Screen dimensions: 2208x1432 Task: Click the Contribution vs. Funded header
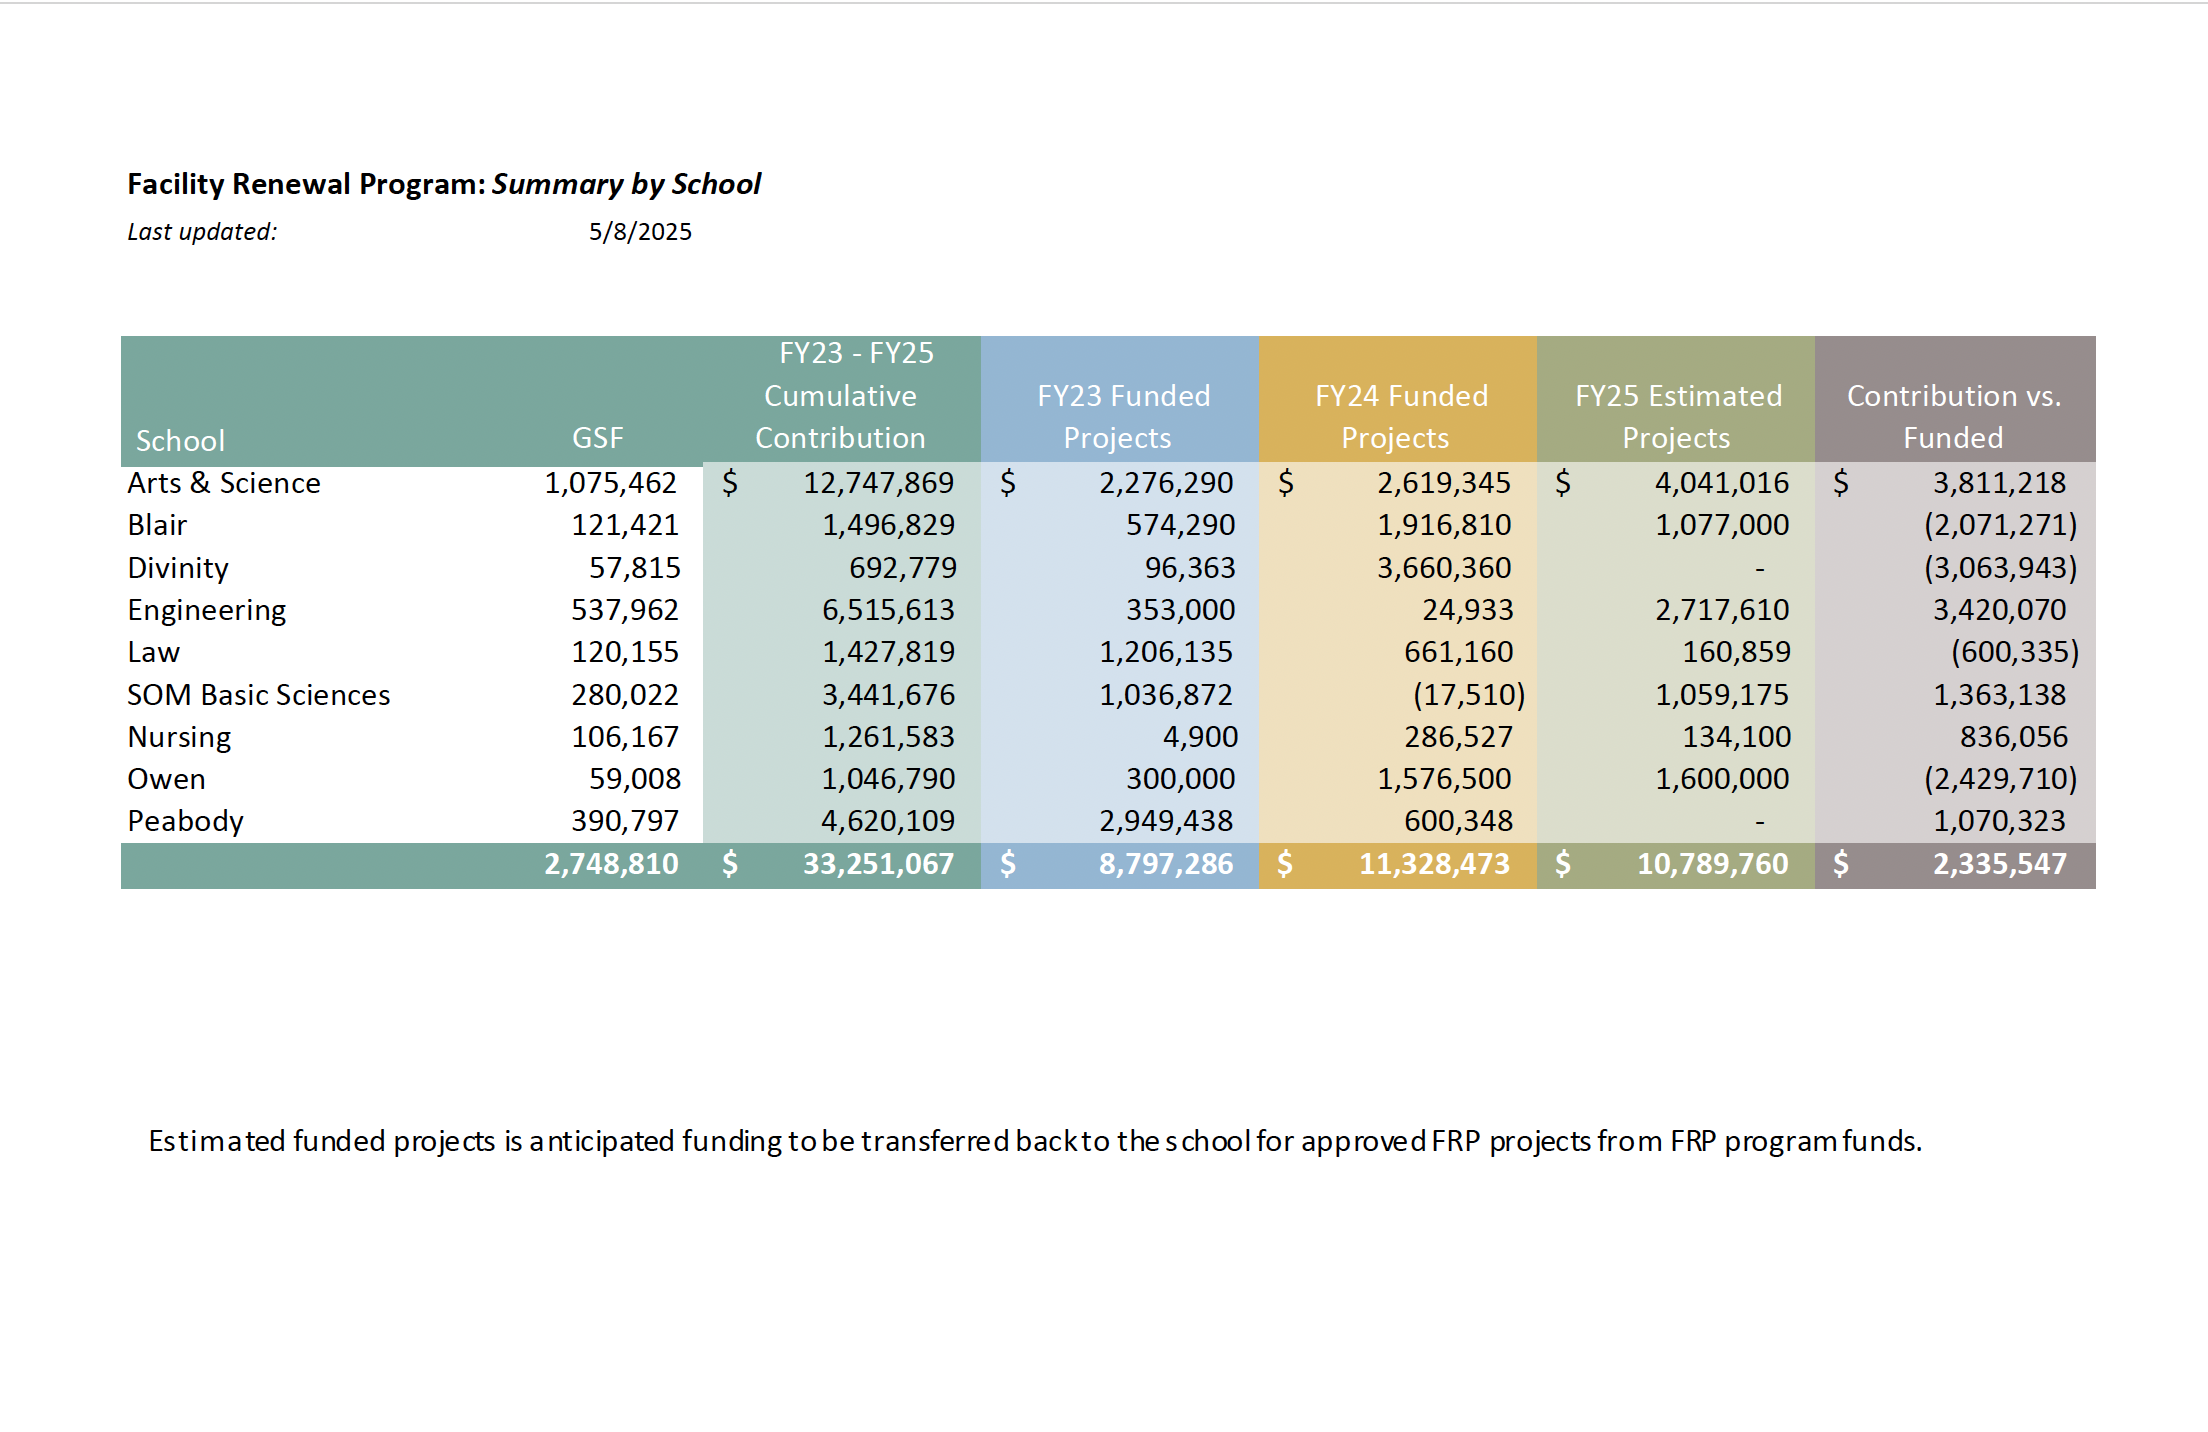tap(1953, 416)
